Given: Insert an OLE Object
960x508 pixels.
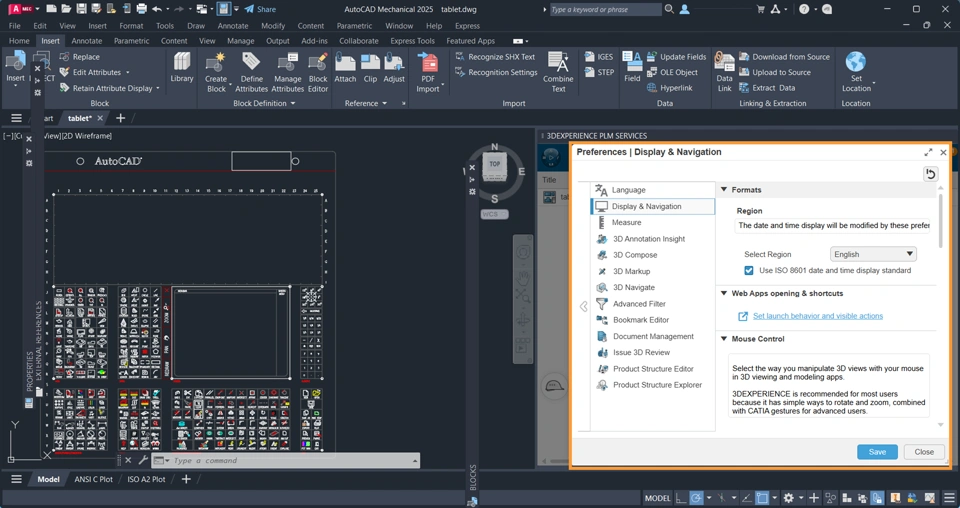Looking at the screenshot, I should click(672, 72).
